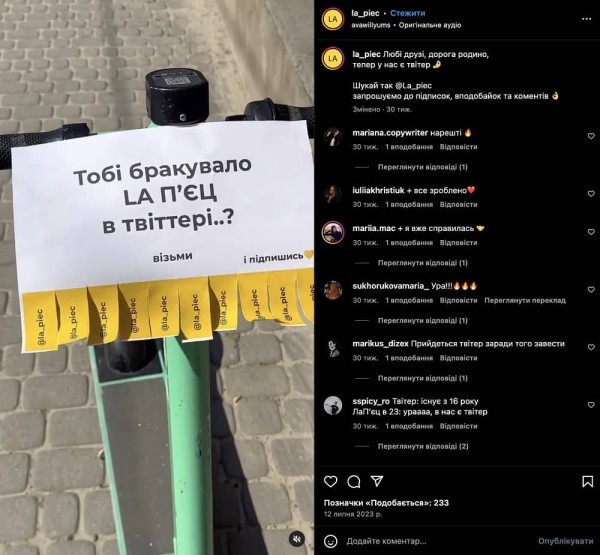Open Оригінальне аудіо audio link
Image resolution: width=600 pixels, height=555 pixels.
[430, 25]
